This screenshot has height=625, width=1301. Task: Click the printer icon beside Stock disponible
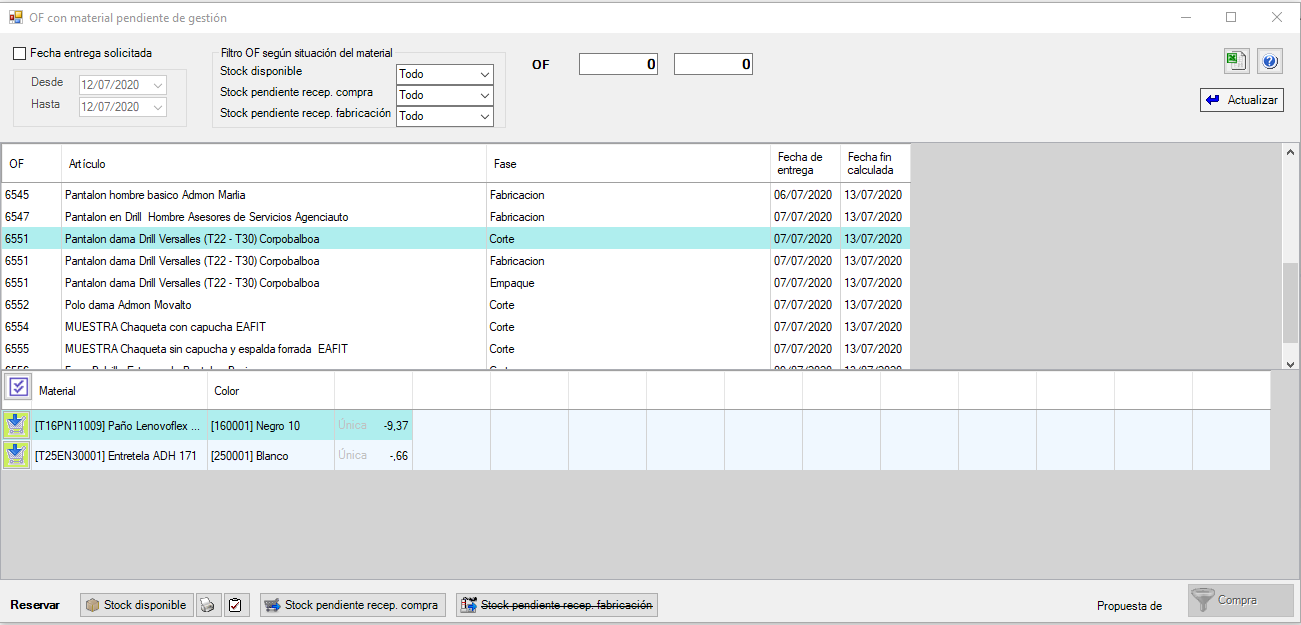coord(207,605)
